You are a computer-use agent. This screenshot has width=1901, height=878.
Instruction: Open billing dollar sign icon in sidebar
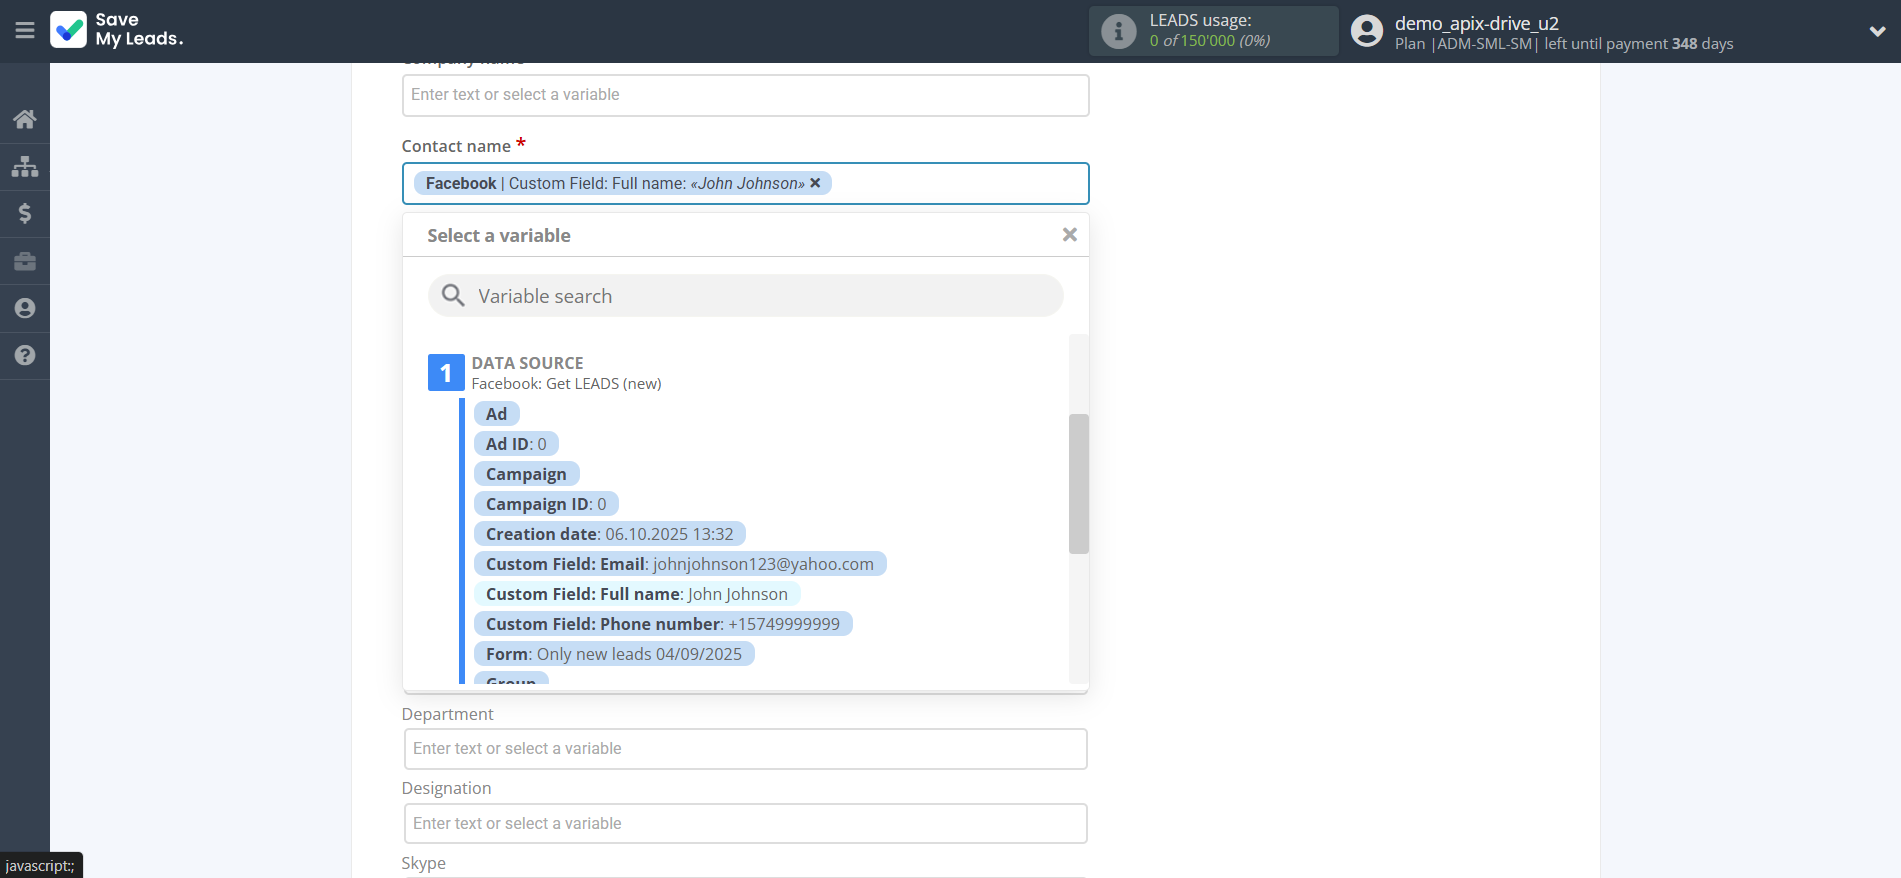pos(25,213)
